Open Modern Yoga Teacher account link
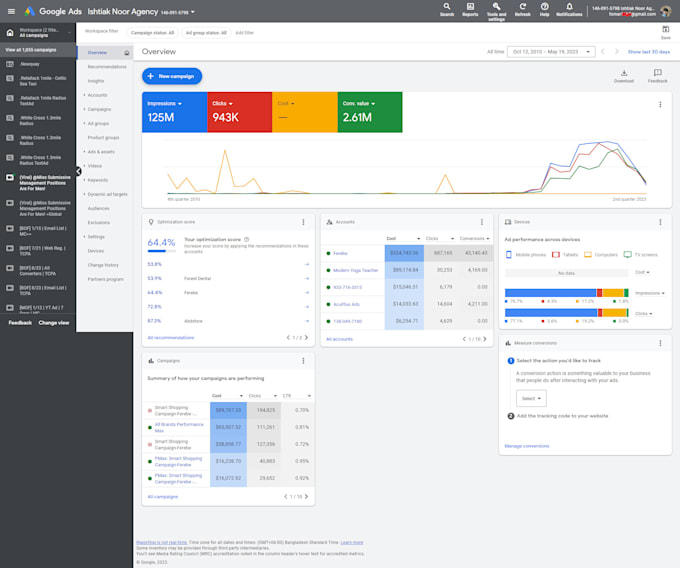Screen dimensions: 680x568 [355, 270]
